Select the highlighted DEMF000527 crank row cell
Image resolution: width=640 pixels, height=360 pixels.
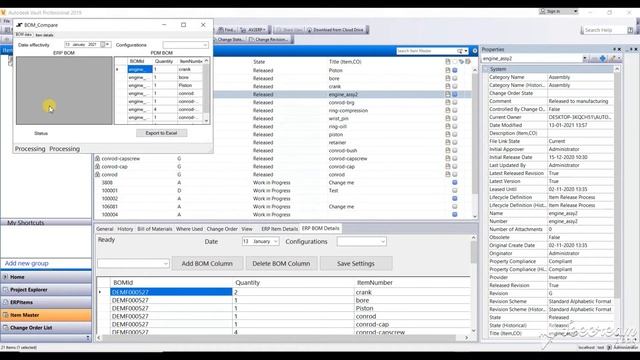171,292
